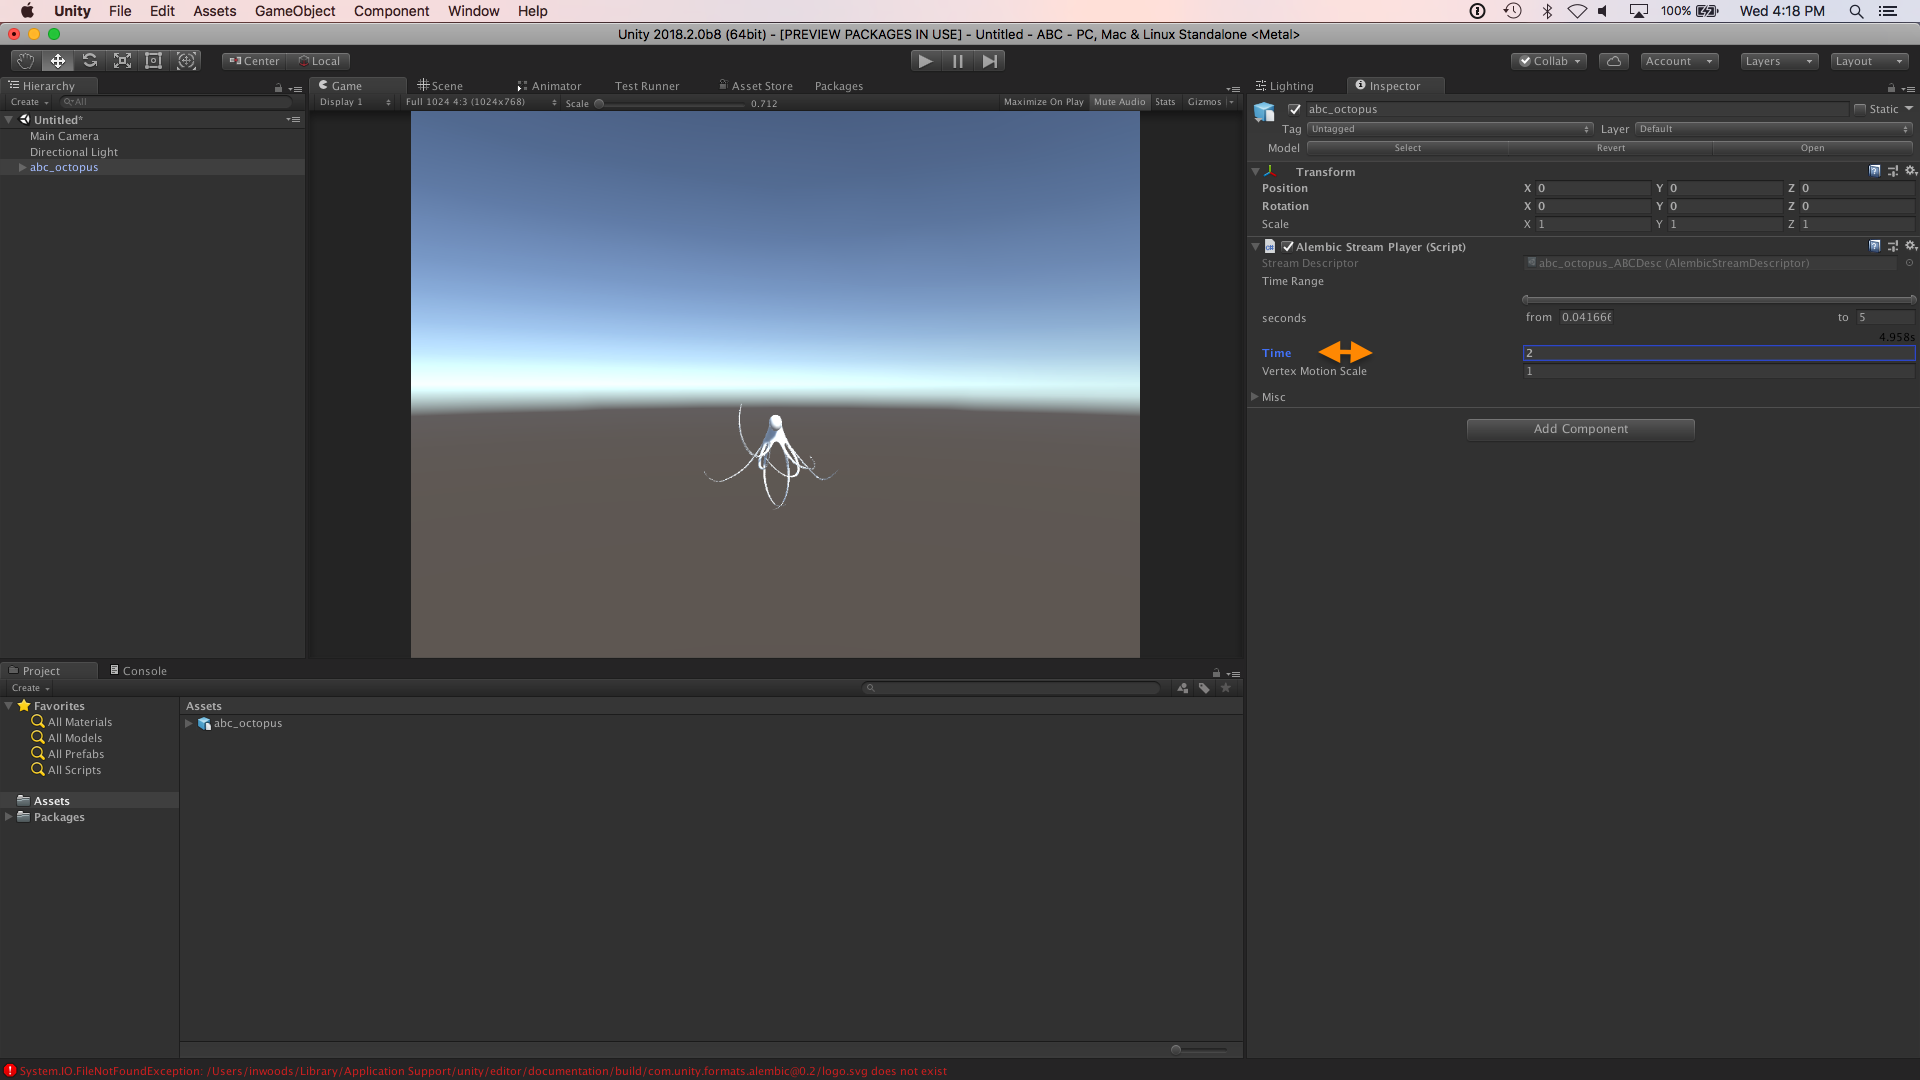Click the Vertex Motion Scale field
This screenshot has height=1080, width=1920.
click(x=1717, y=371)
